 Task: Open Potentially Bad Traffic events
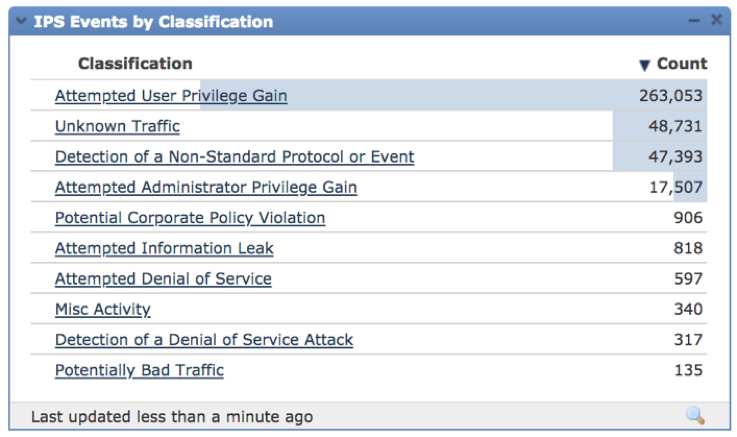pos(139,370)
